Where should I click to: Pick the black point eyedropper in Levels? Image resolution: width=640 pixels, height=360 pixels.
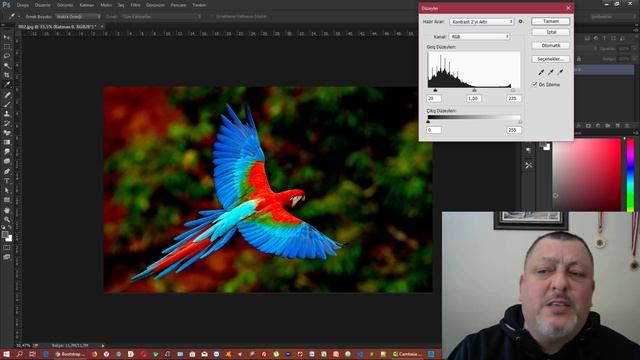[541, 72]
